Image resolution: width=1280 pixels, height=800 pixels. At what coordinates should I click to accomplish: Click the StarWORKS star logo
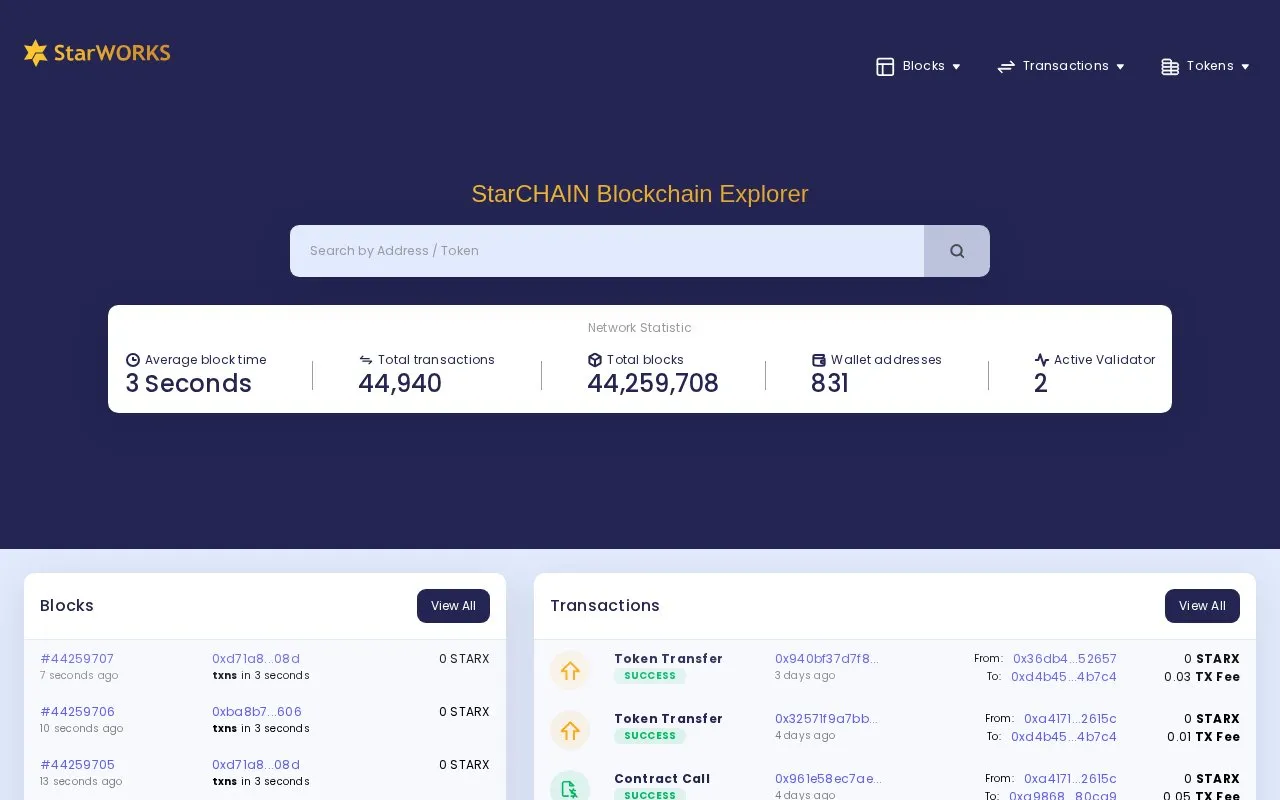coord(97,53)
